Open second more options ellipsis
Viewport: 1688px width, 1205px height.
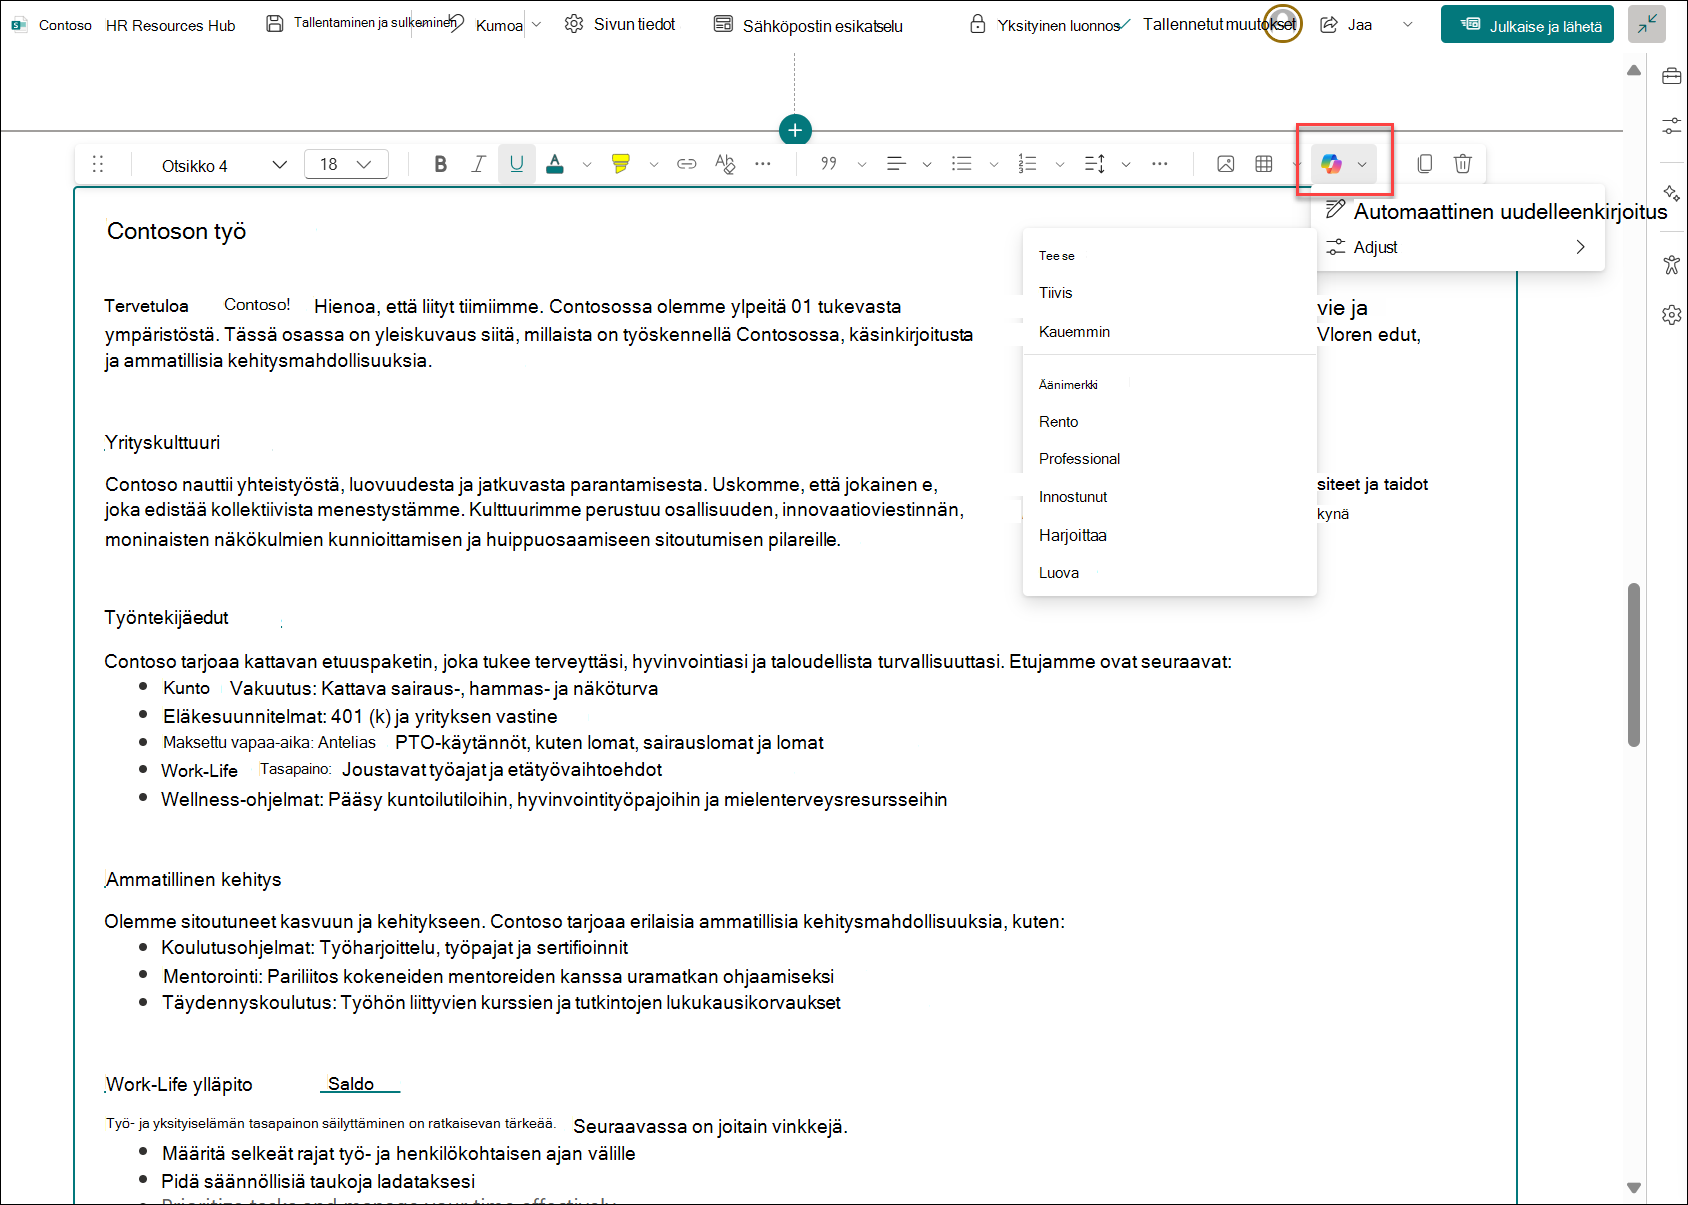pos(1160,164)
